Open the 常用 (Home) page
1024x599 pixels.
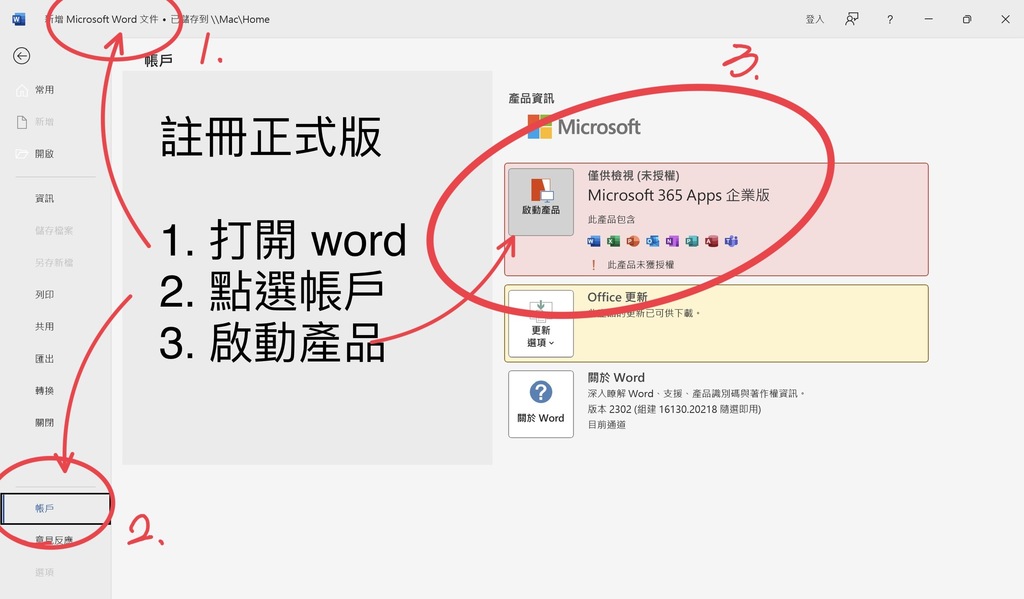44,89
